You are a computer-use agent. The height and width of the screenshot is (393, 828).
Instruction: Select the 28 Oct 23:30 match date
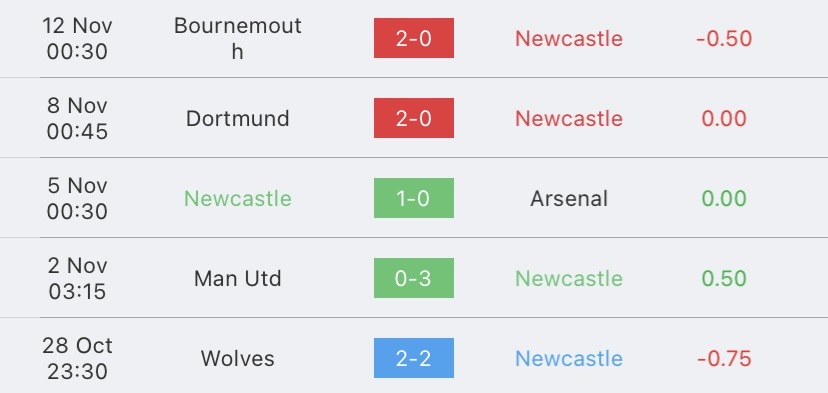coord(77,358)
